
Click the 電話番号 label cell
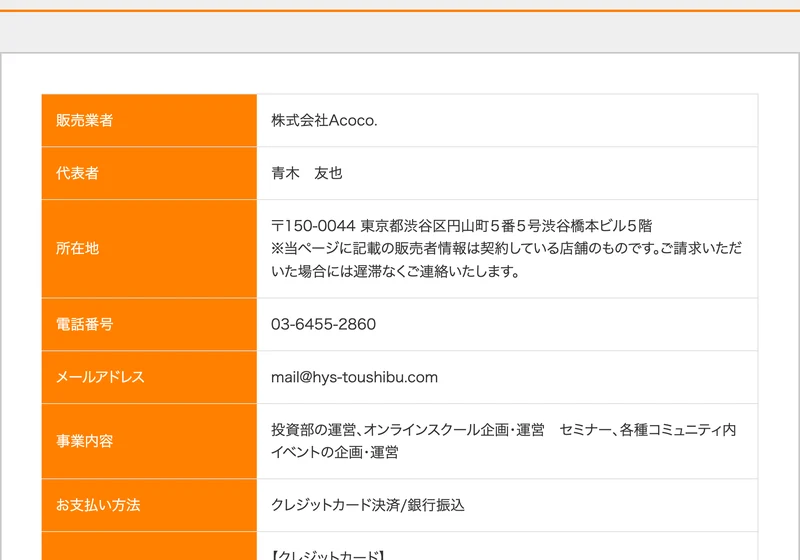[x=149, y=324]
